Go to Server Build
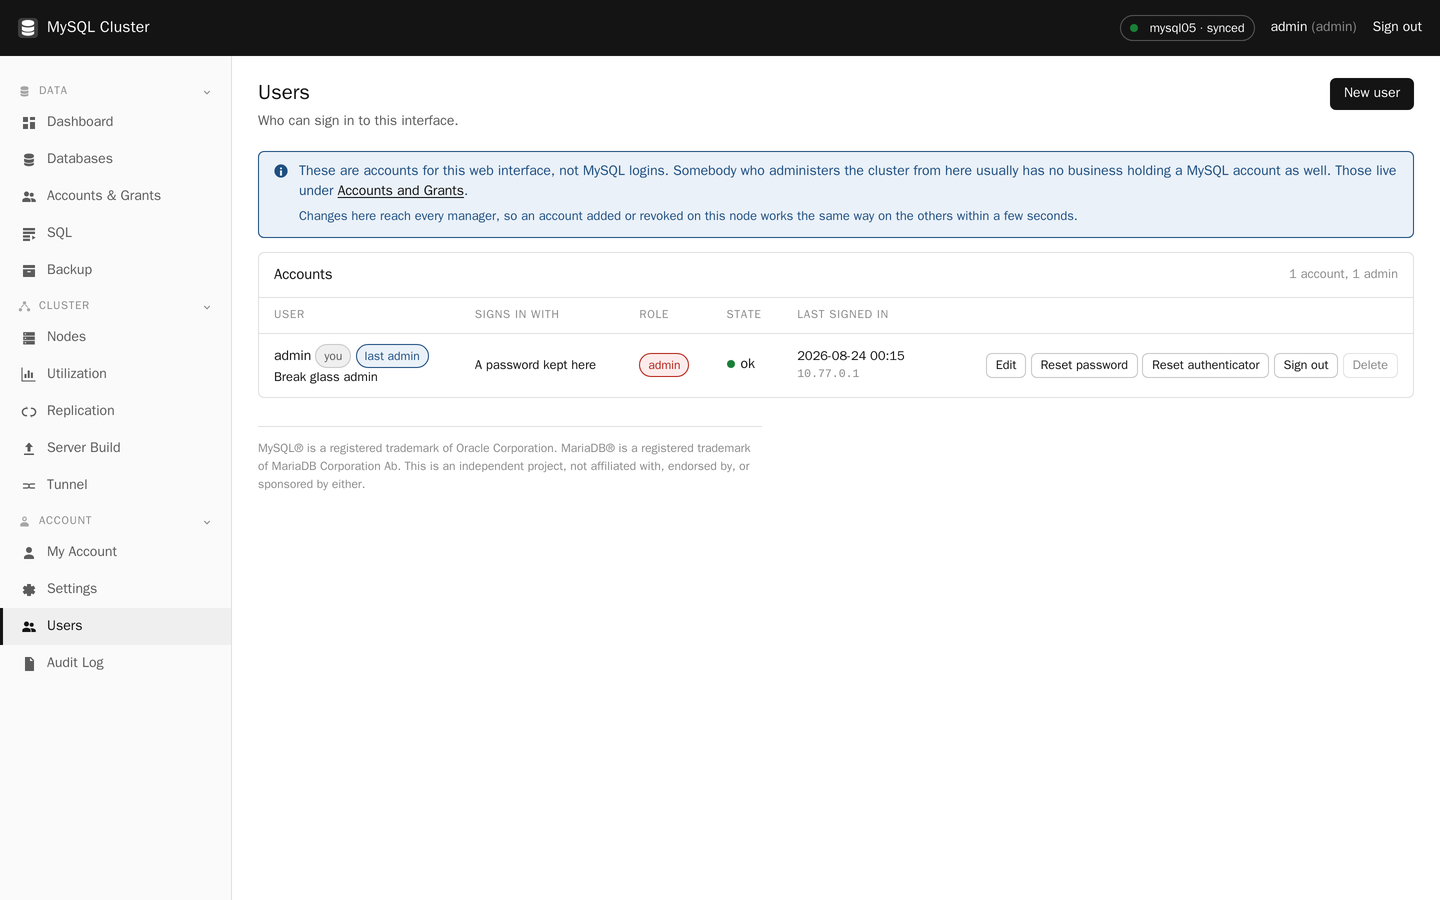This screenshot has height=900, width=1440. pyautogui.click(x=115, y=448)
